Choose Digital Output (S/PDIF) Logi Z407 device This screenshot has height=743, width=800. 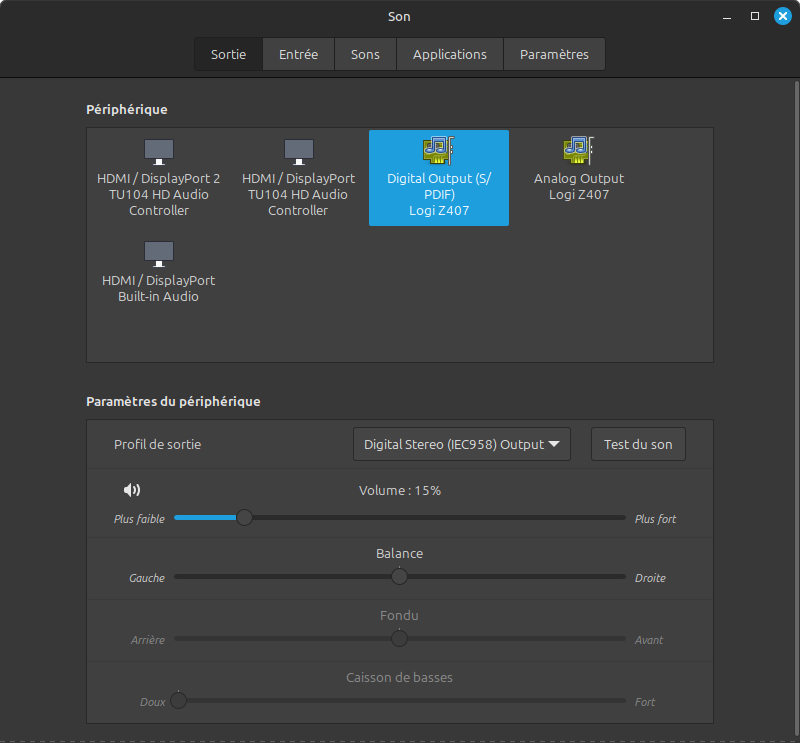point(439,178)
